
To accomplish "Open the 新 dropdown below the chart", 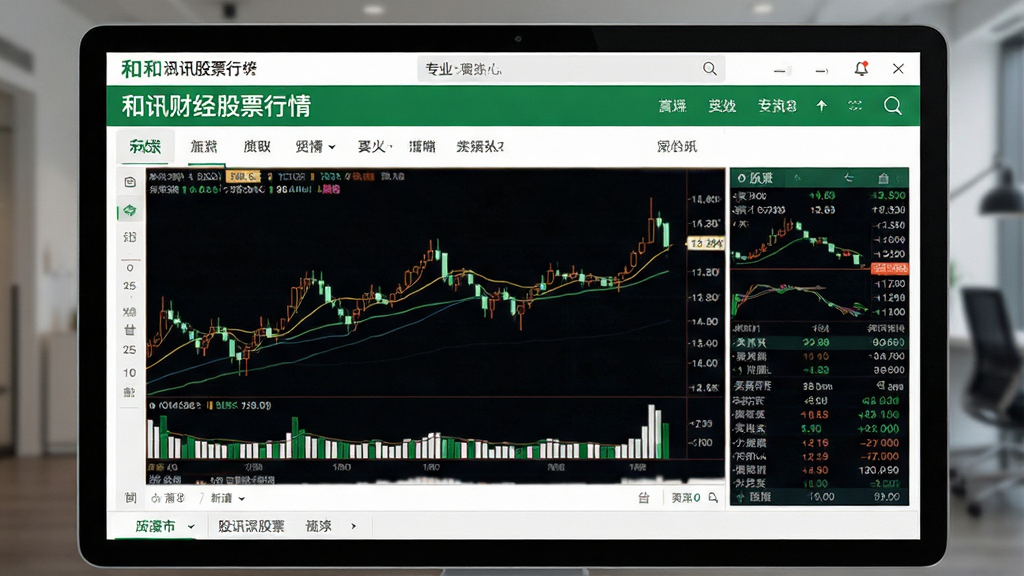I will click(227, 498).
